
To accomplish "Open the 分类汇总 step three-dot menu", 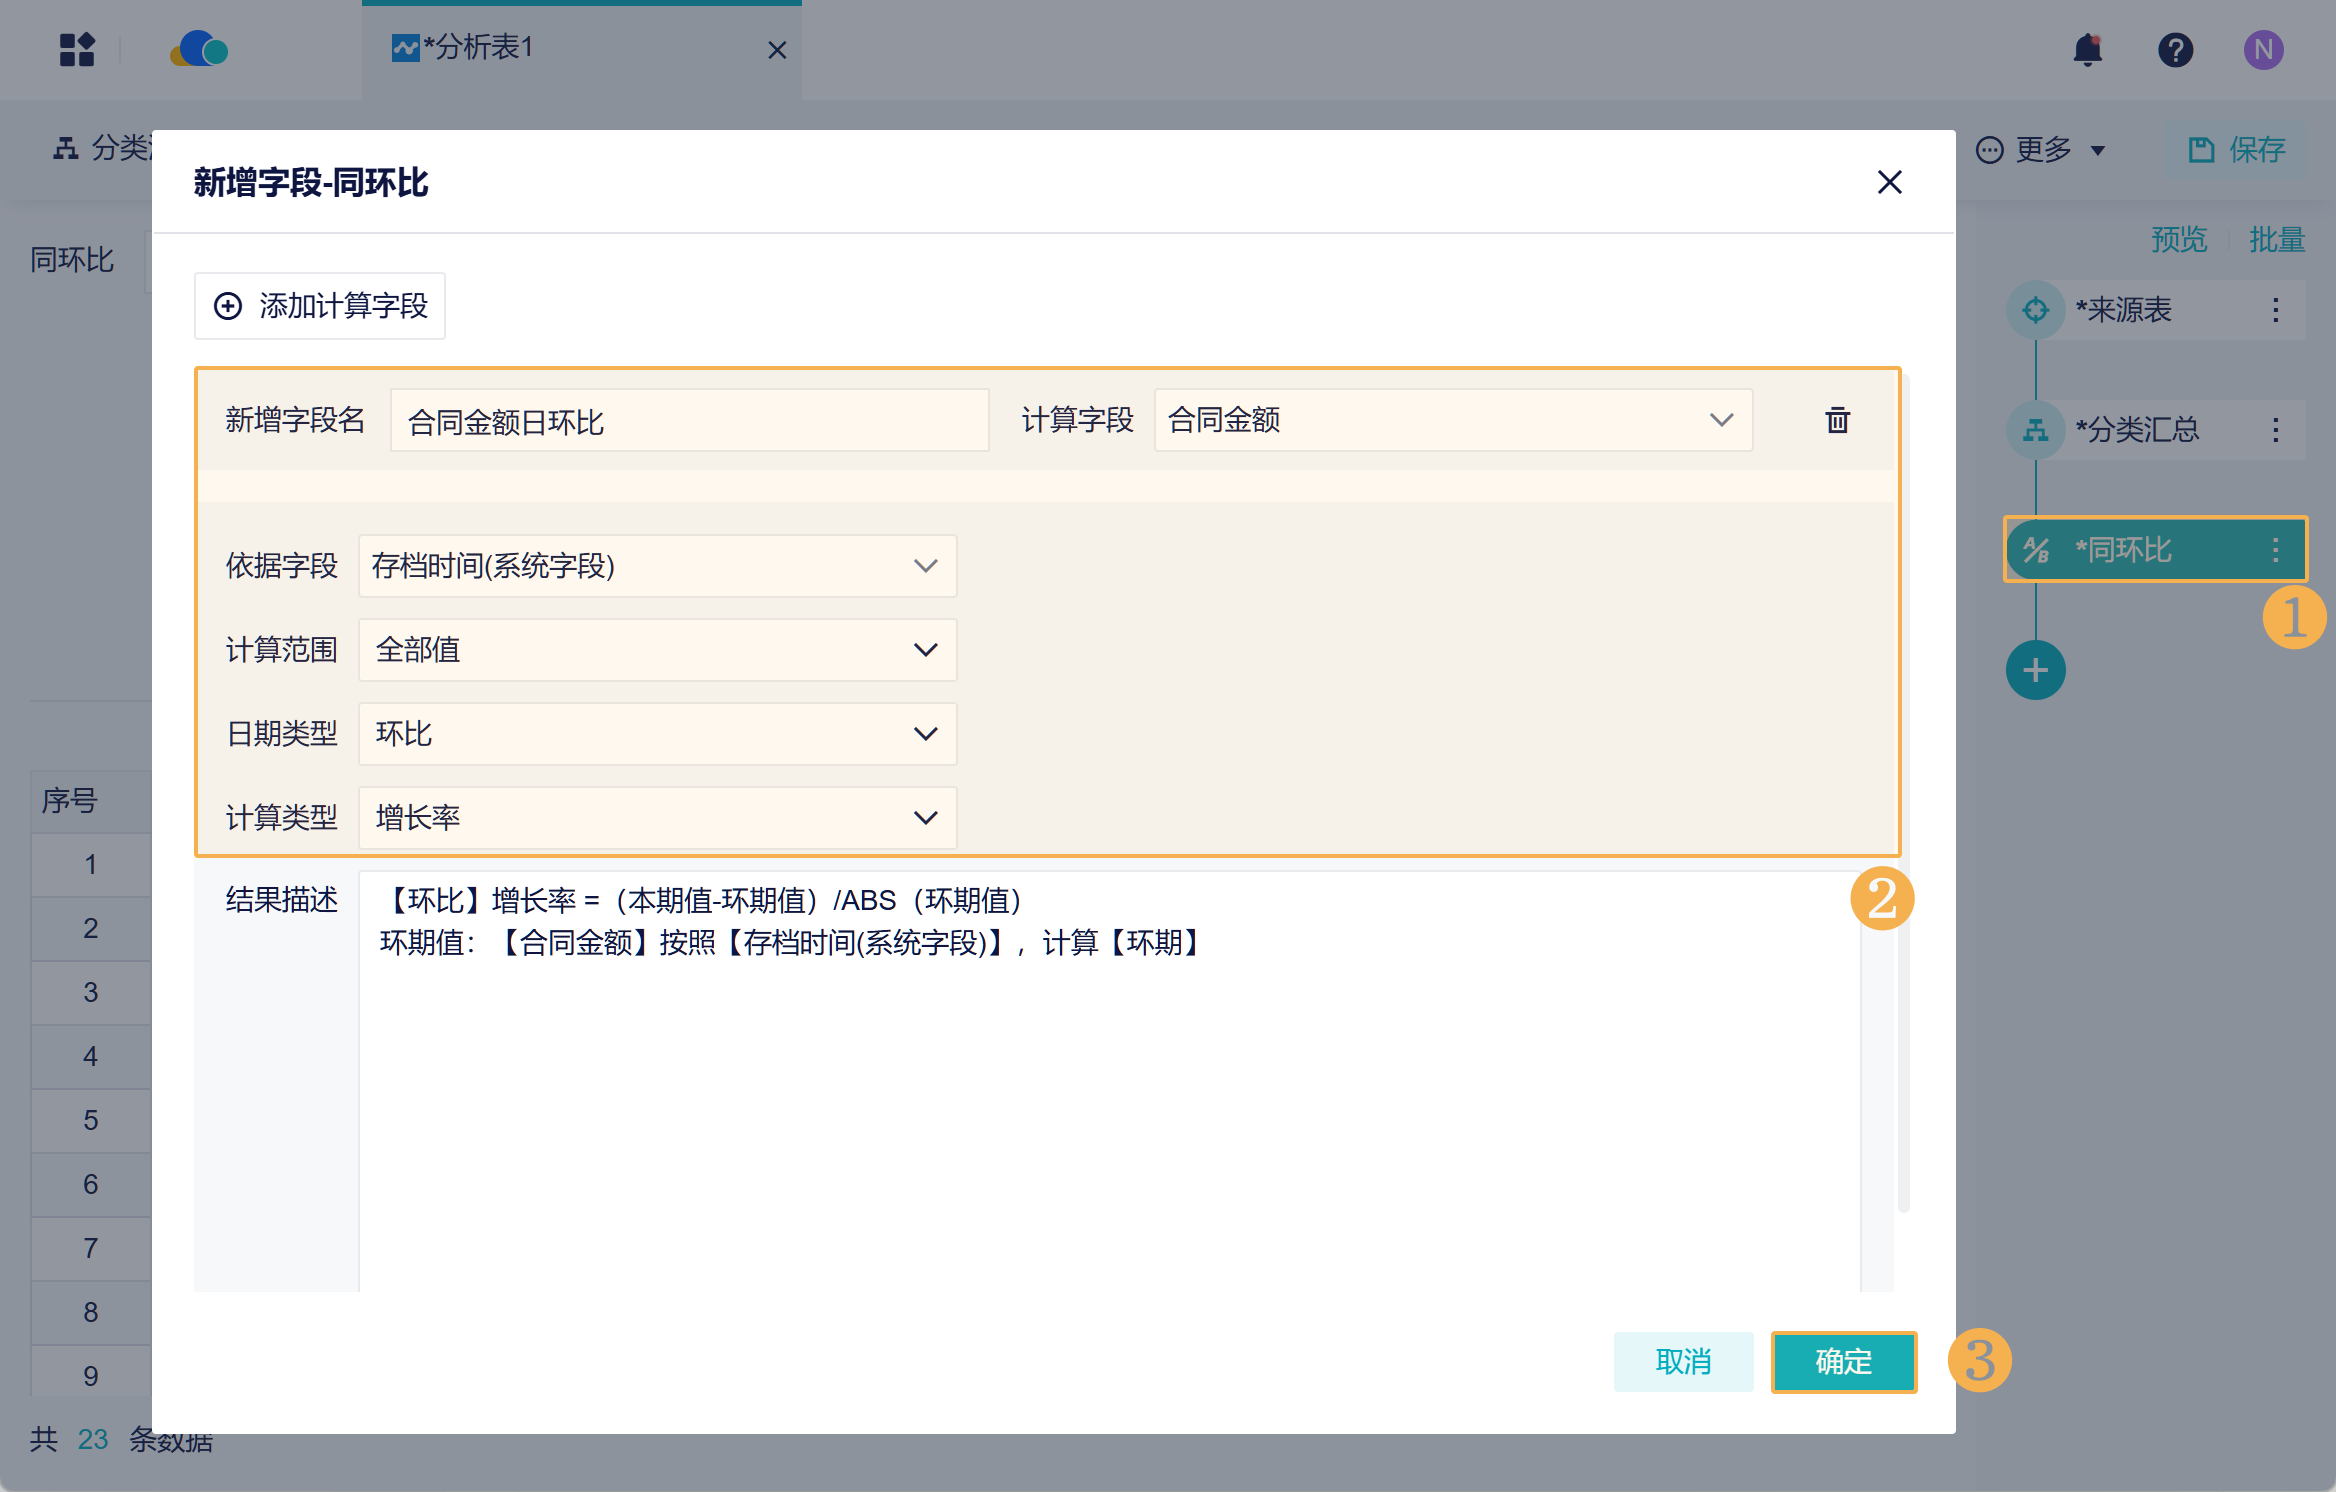I will 2275,430.
